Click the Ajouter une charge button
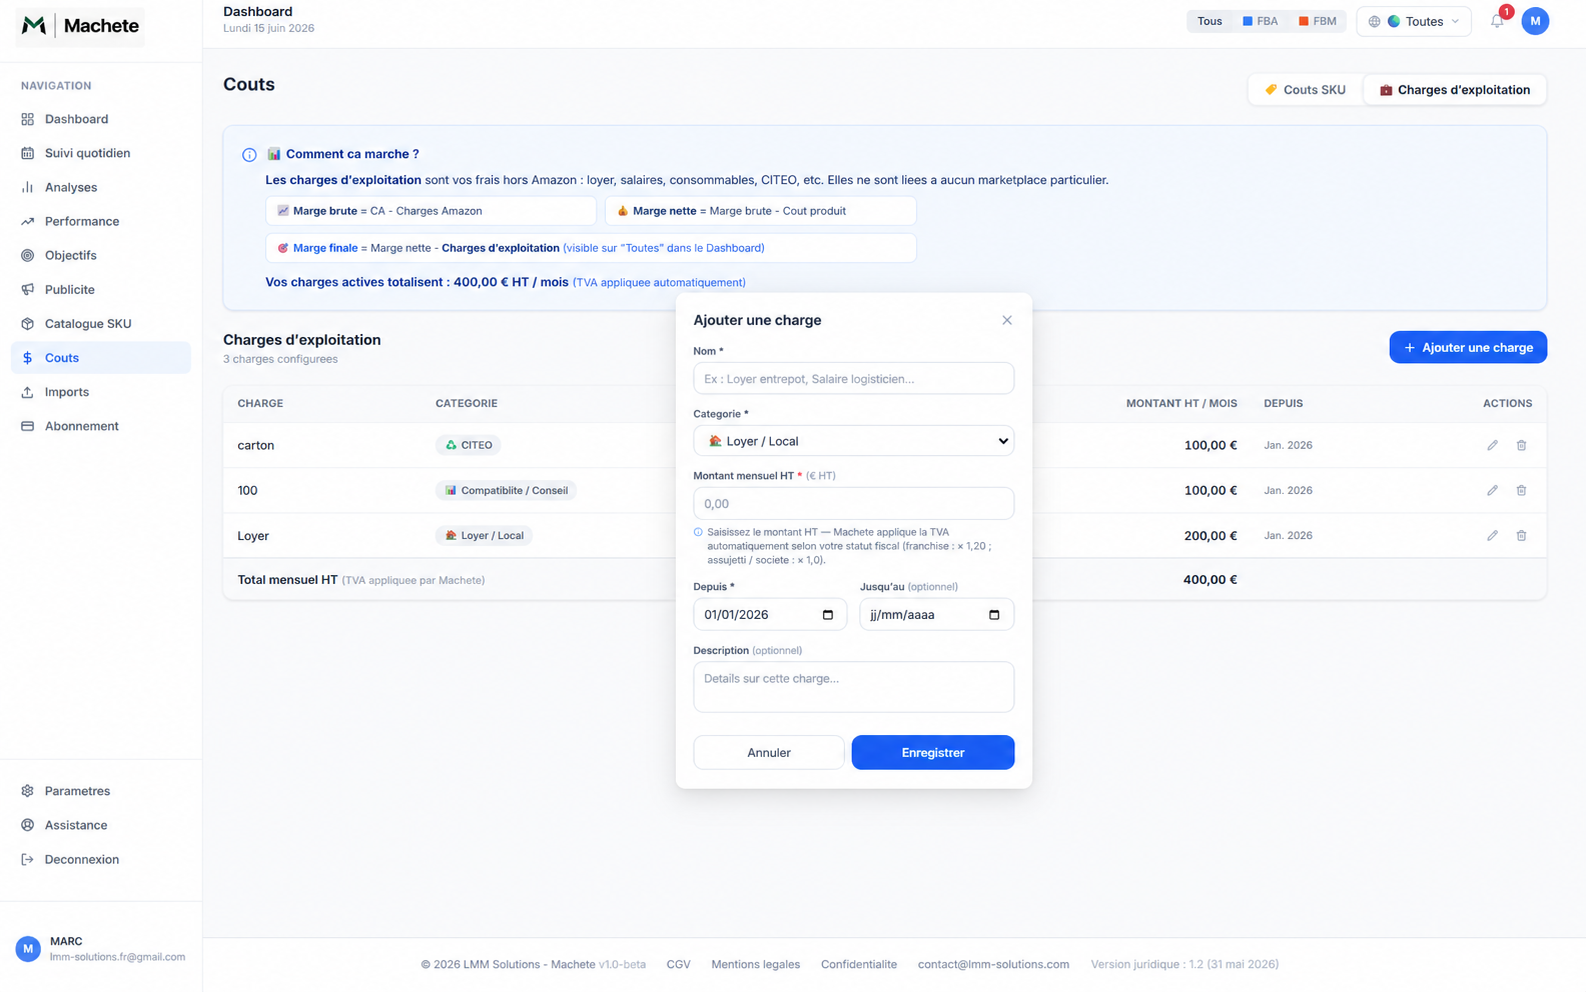The width and height of the screenshot is (1586, 992). 1467,347
